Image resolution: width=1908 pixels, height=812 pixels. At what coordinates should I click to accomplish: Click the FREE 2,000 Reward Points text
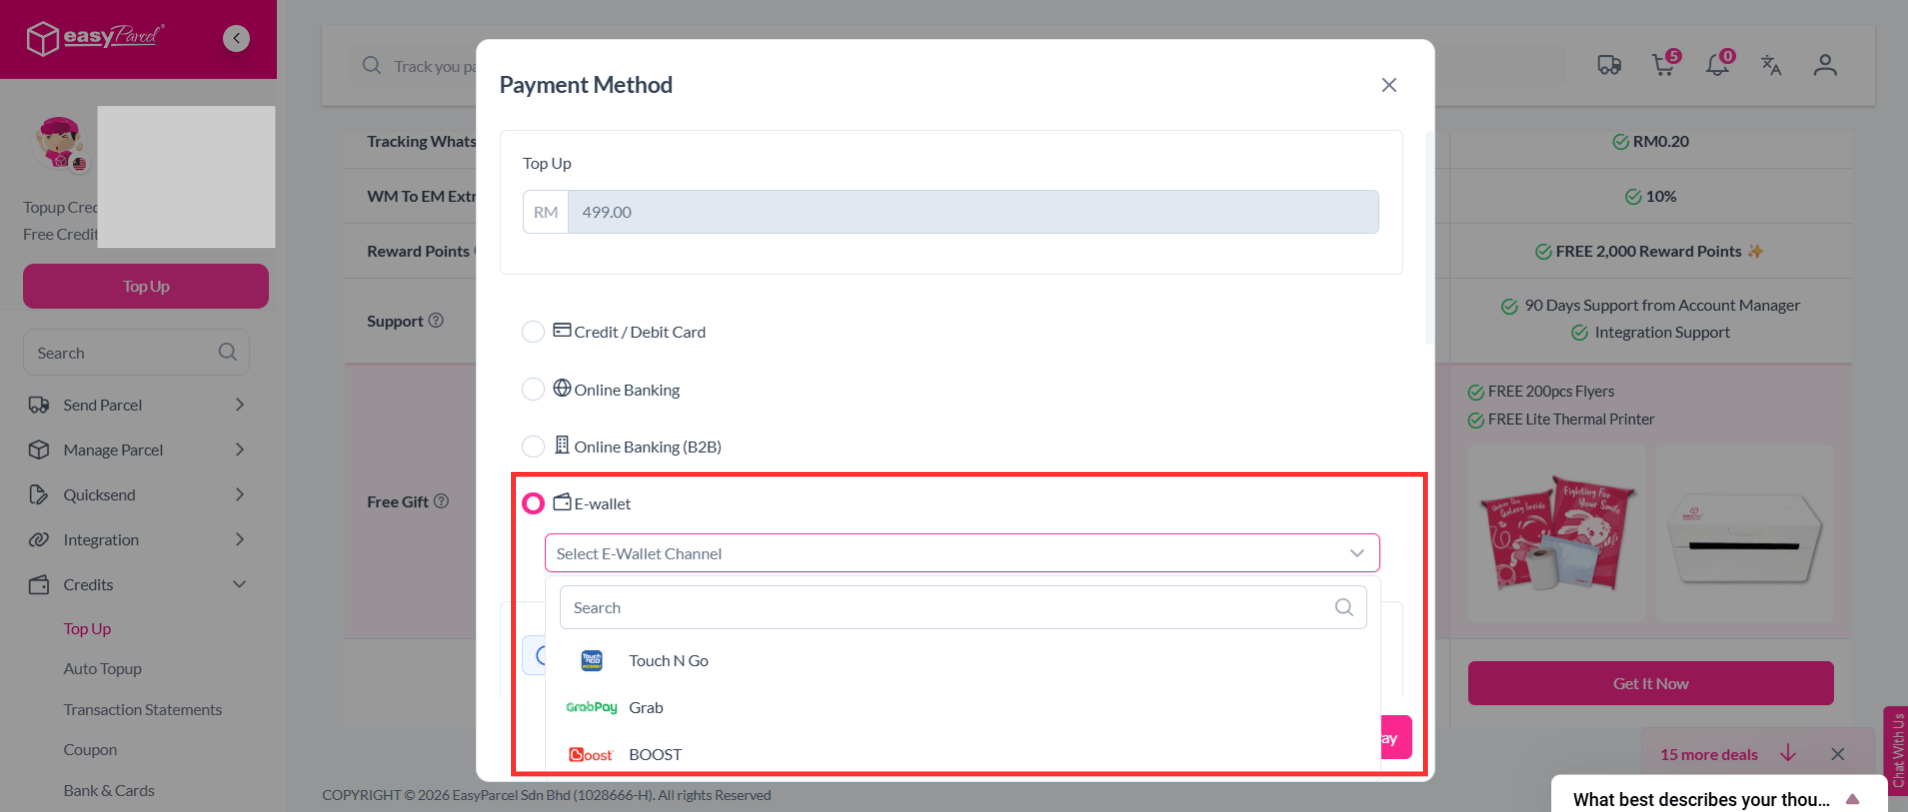[x=1648, y=251]
